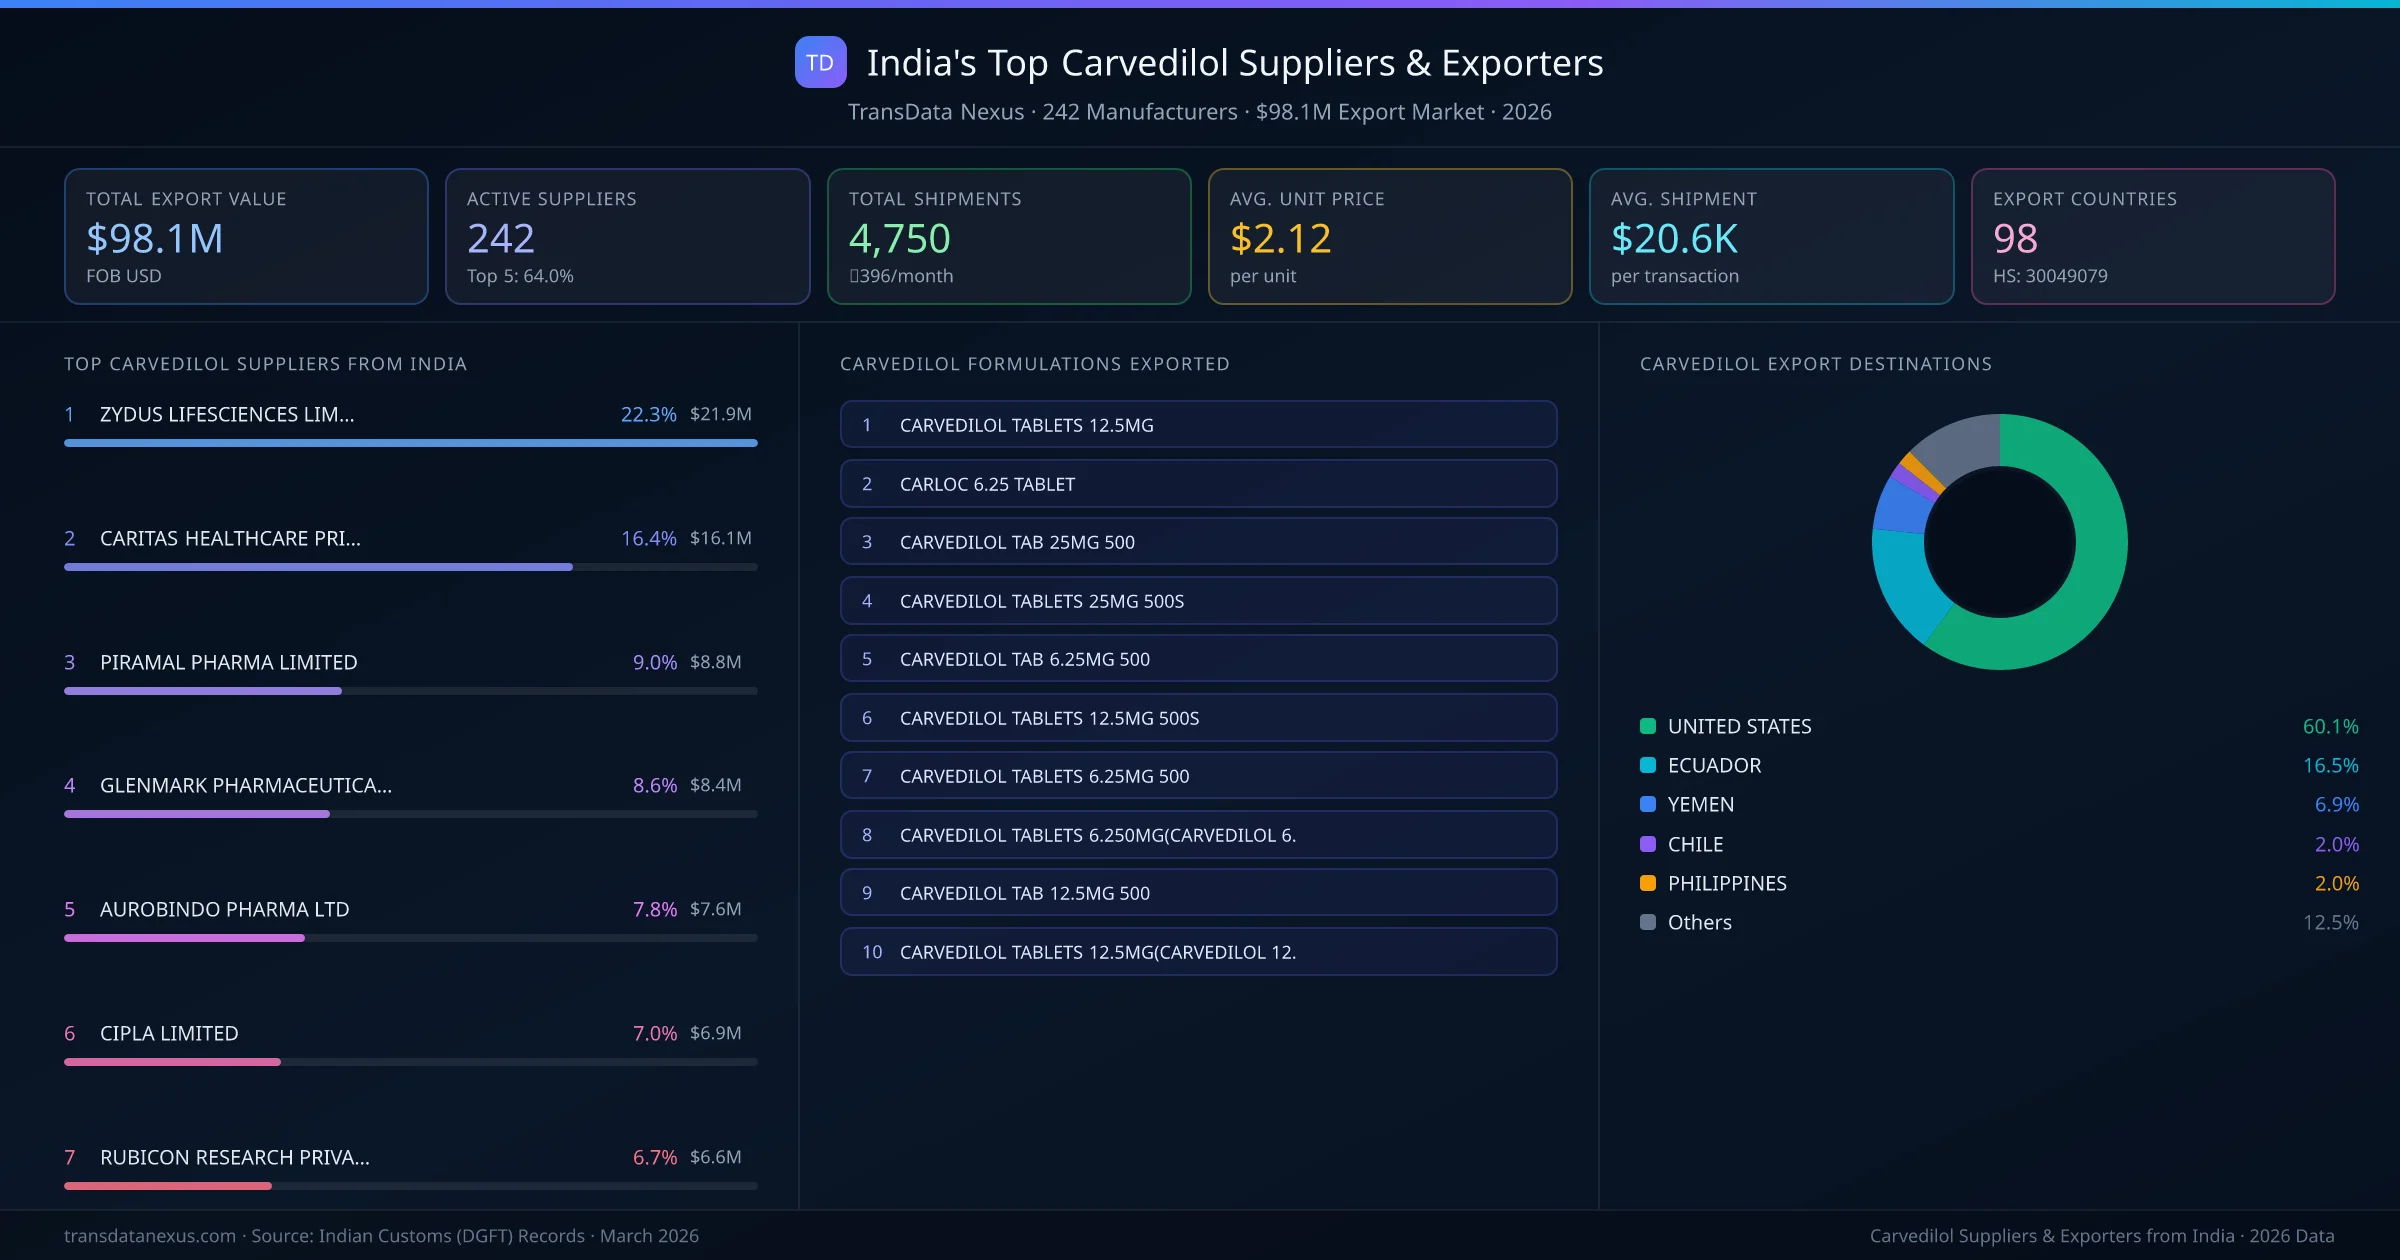Select the Total Export Value stat card
2400x1260 pixels.
pyautogui.click(x=246, y=236)
